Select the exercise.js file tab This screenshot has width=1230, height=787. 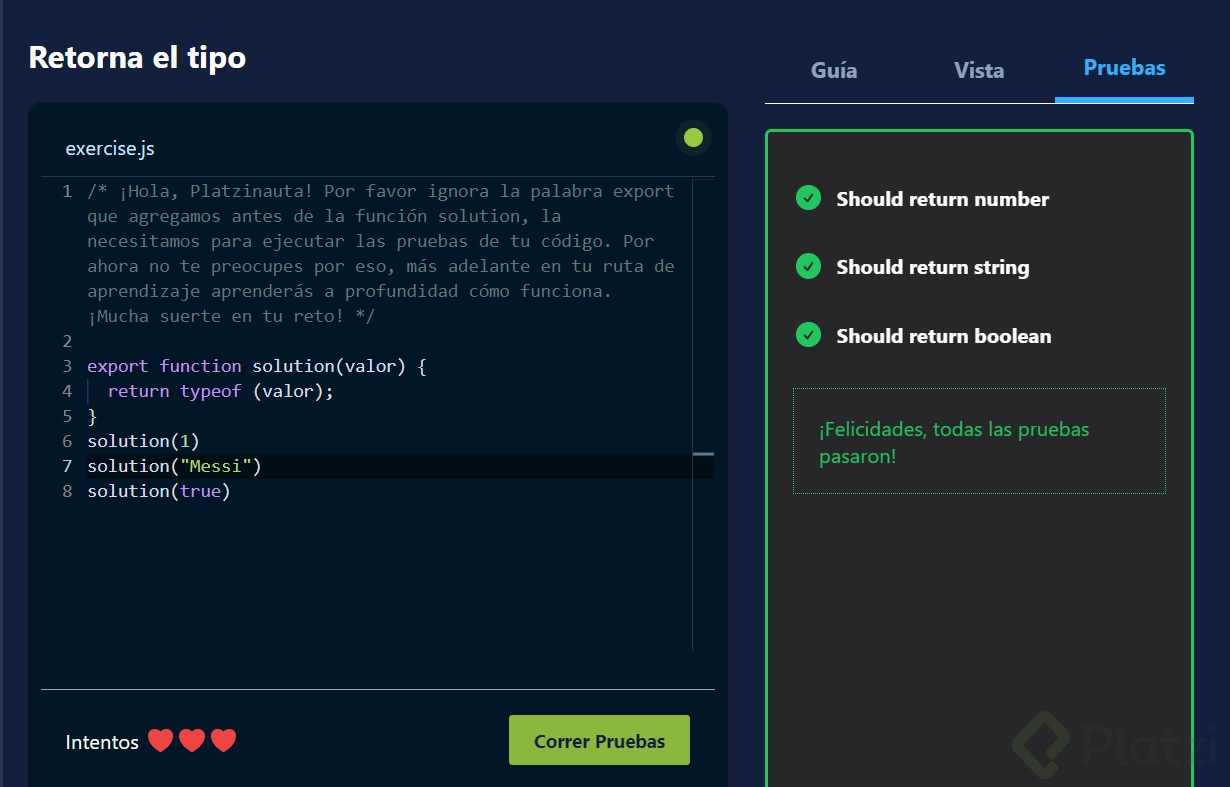tap(110, 149)
